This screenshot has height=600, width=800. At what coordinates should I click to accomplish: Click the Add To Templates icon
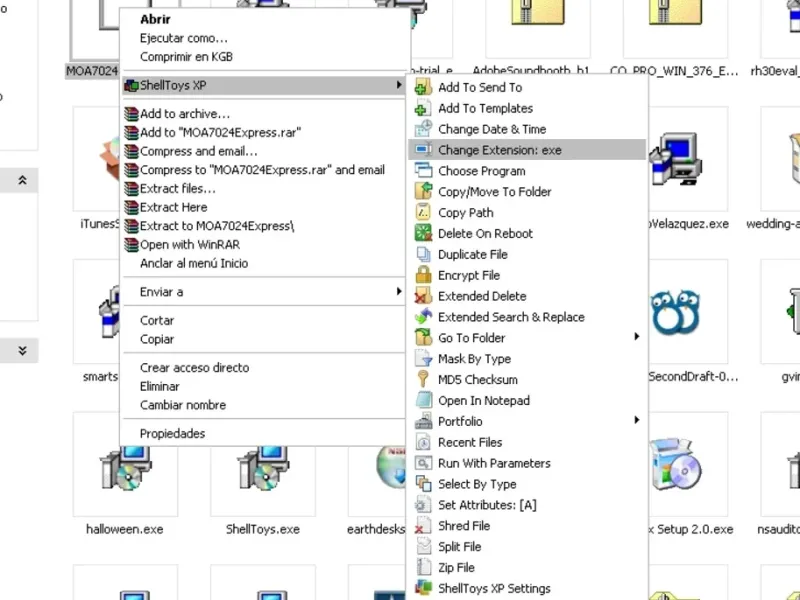(x=423, y=108)
